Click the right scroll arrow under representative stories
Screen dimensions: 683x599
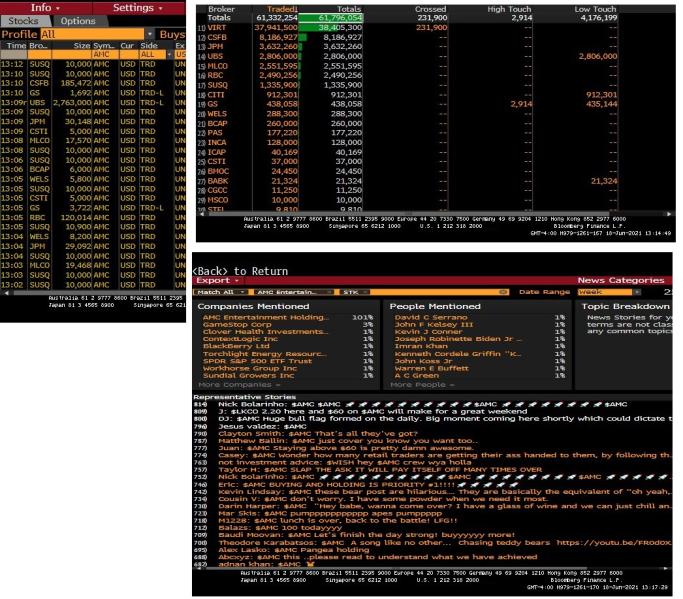coord(667,569)
